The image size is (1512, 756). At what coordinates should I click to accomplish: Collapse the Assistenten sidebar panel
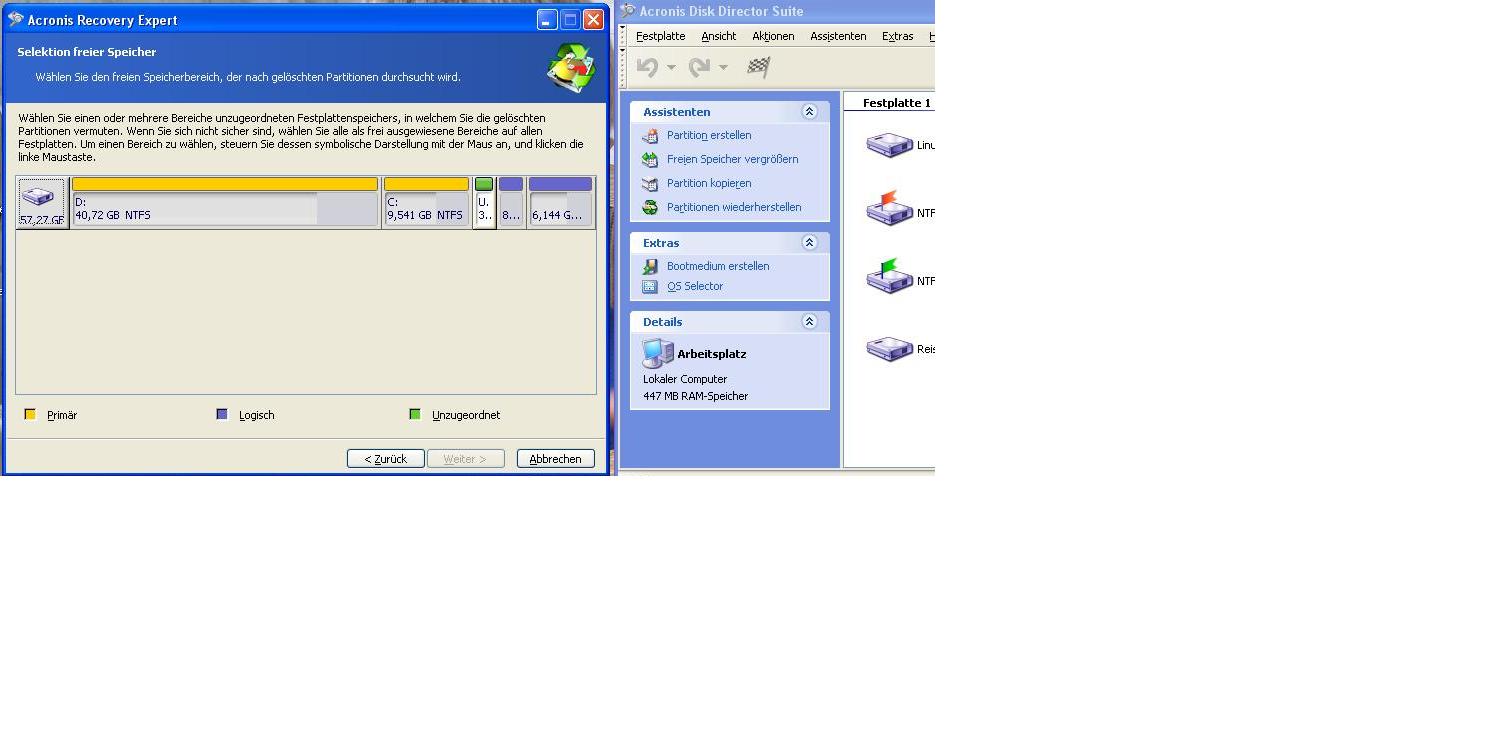point(810,112)
